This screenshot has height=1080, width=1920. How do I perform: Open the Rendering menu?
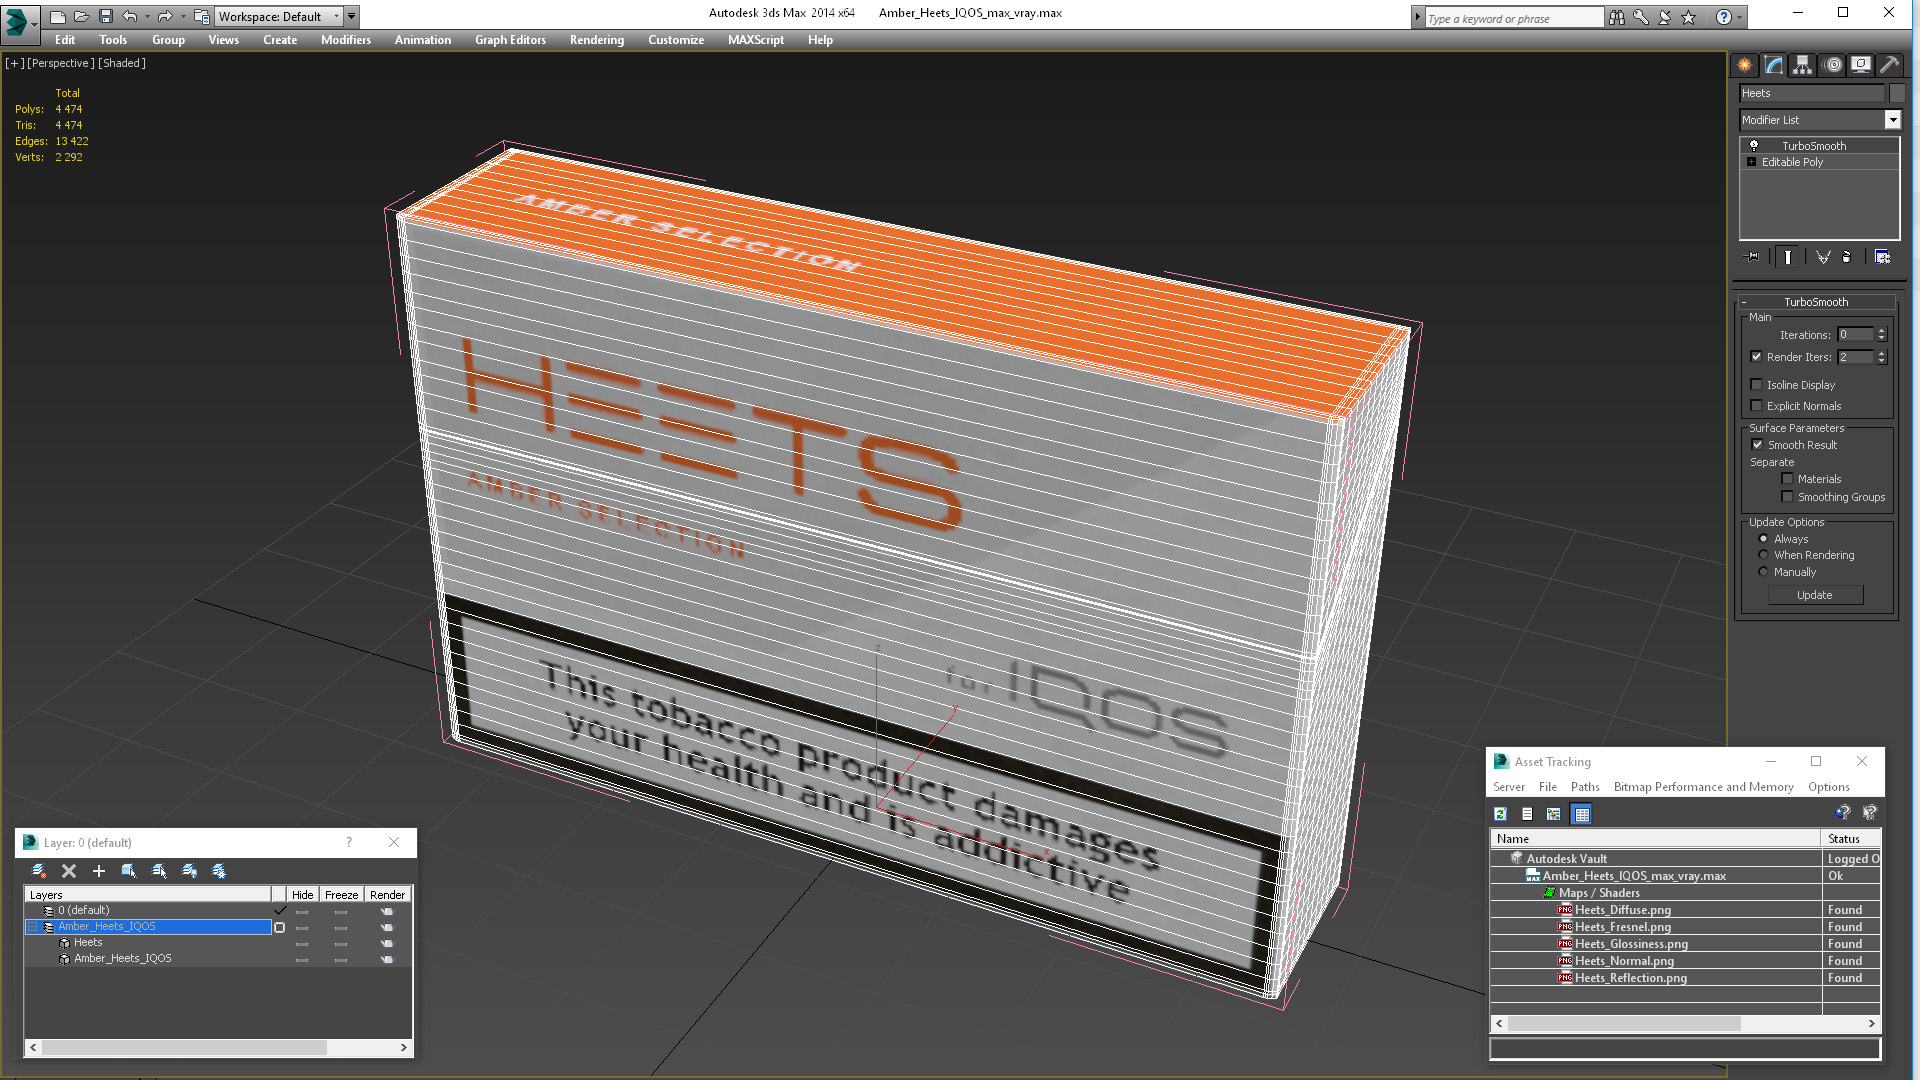(x=597, y=40)
